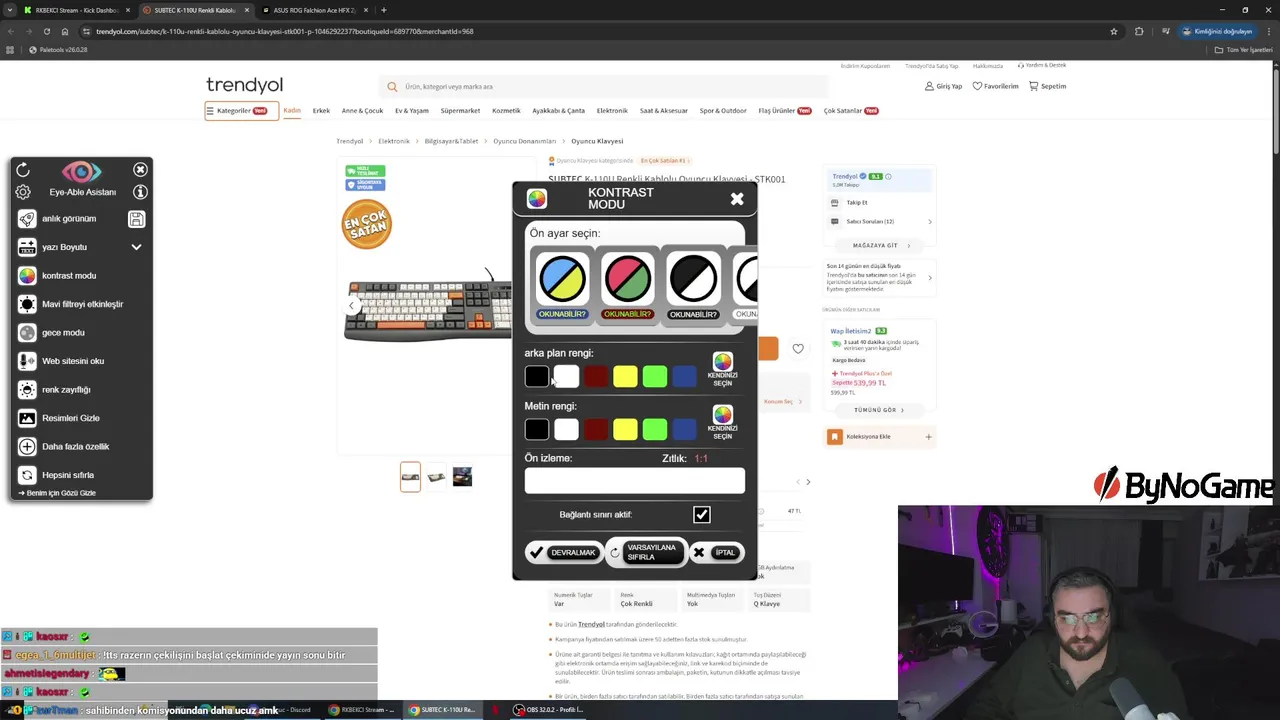
Task: Open the Kategoriler menu
Action: 240,111
